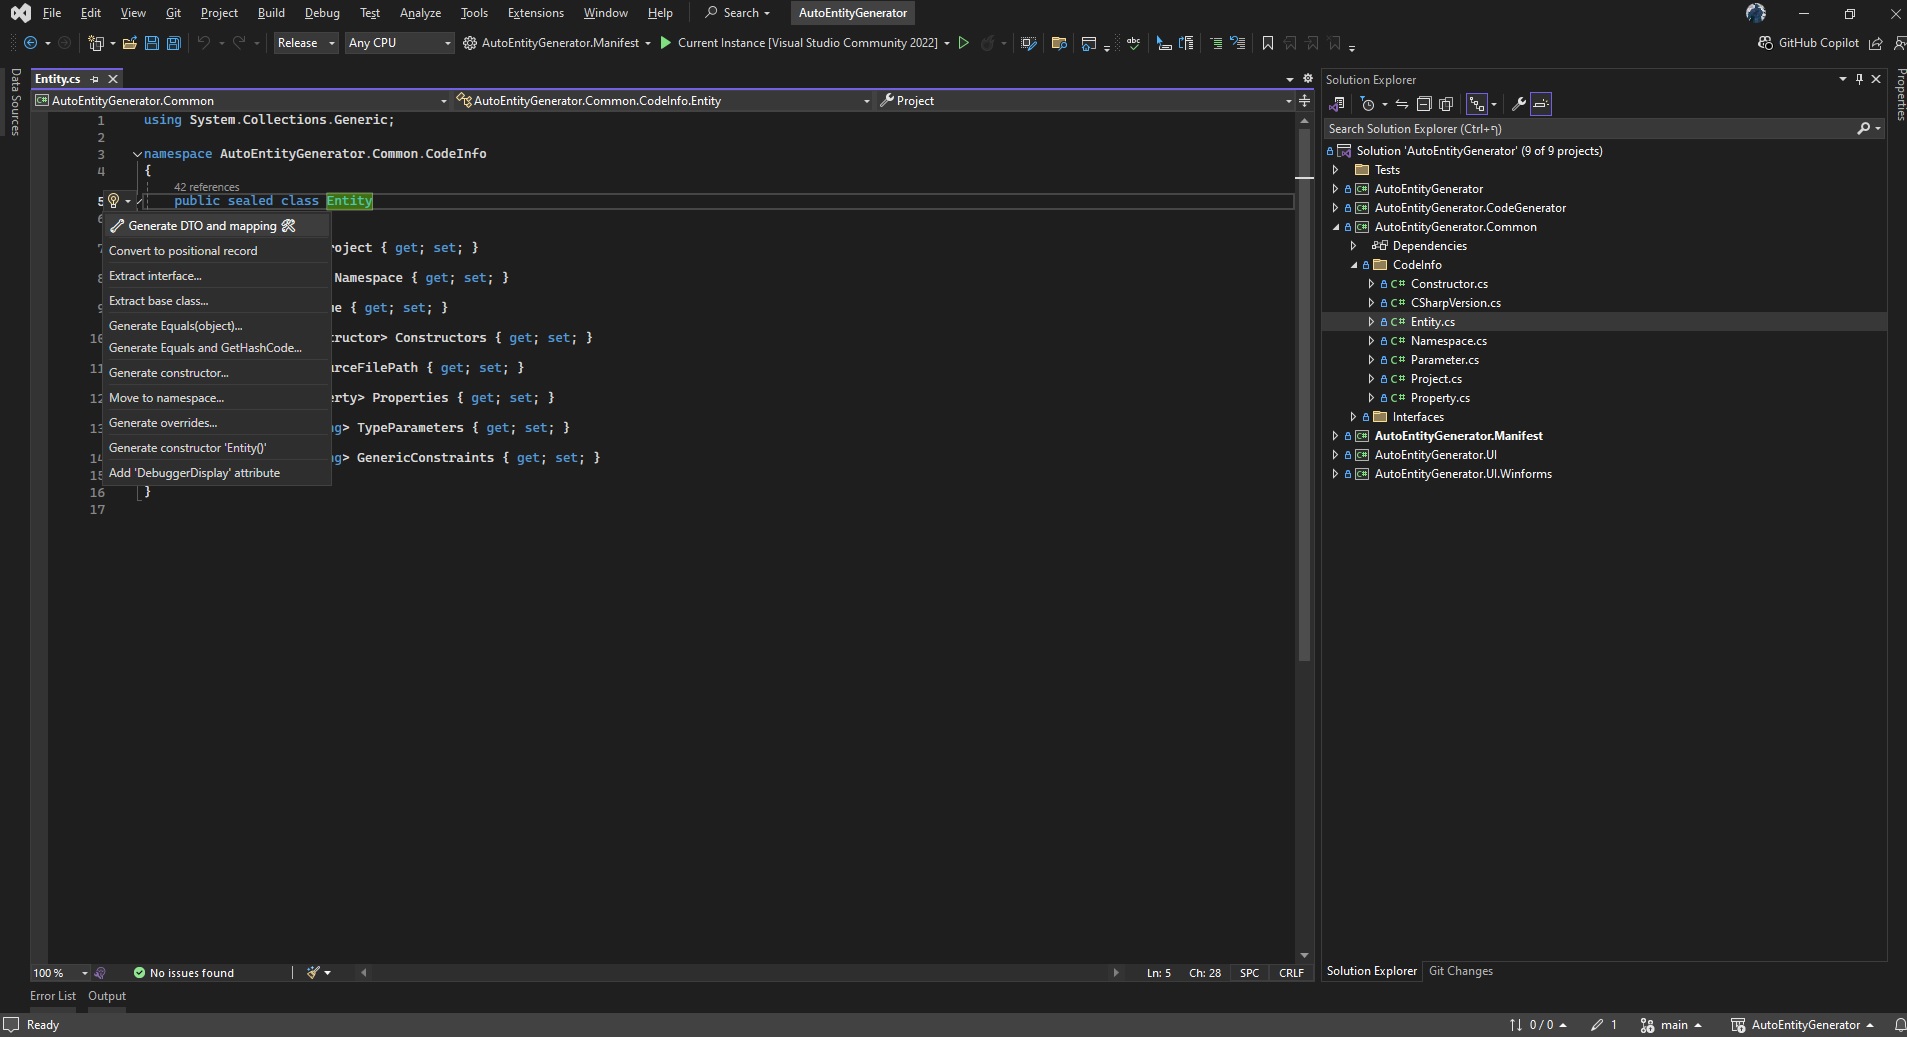
Task: Click the split editor window handle
Action: [x=1304, y=101]
